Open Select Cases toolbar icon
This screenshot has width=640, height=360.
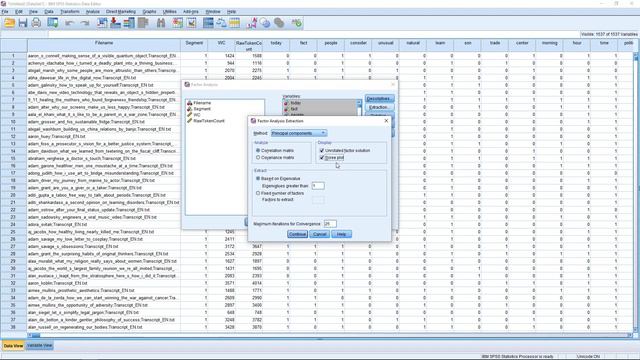[235, 23]
